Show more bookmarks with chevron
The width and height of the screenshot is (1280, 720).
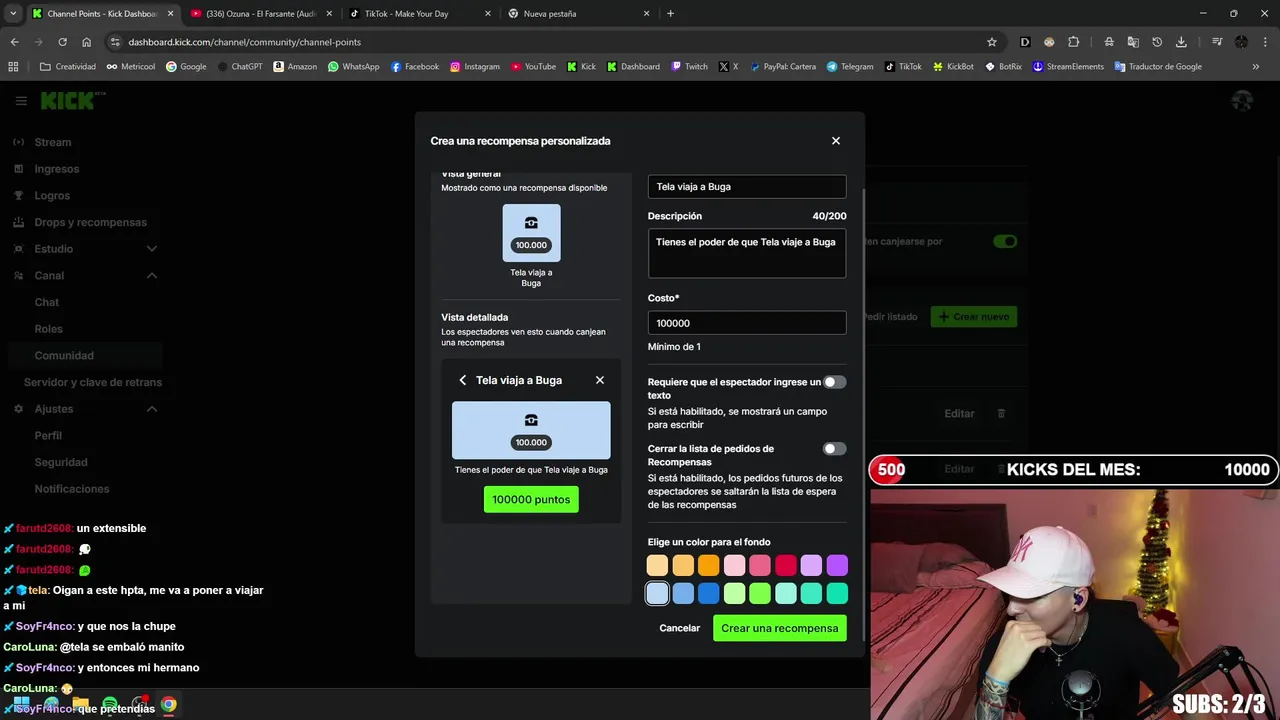[1256, 67]
